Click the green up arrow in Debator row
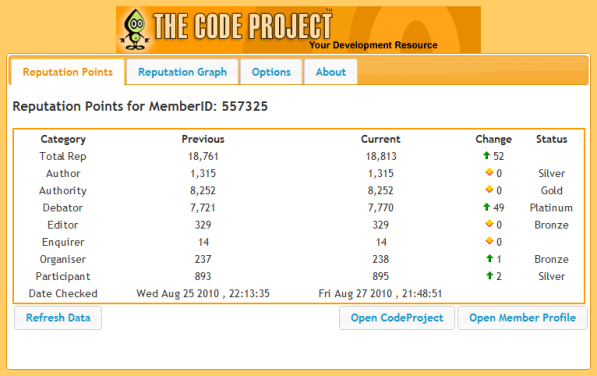 click(x=486, y=207)
